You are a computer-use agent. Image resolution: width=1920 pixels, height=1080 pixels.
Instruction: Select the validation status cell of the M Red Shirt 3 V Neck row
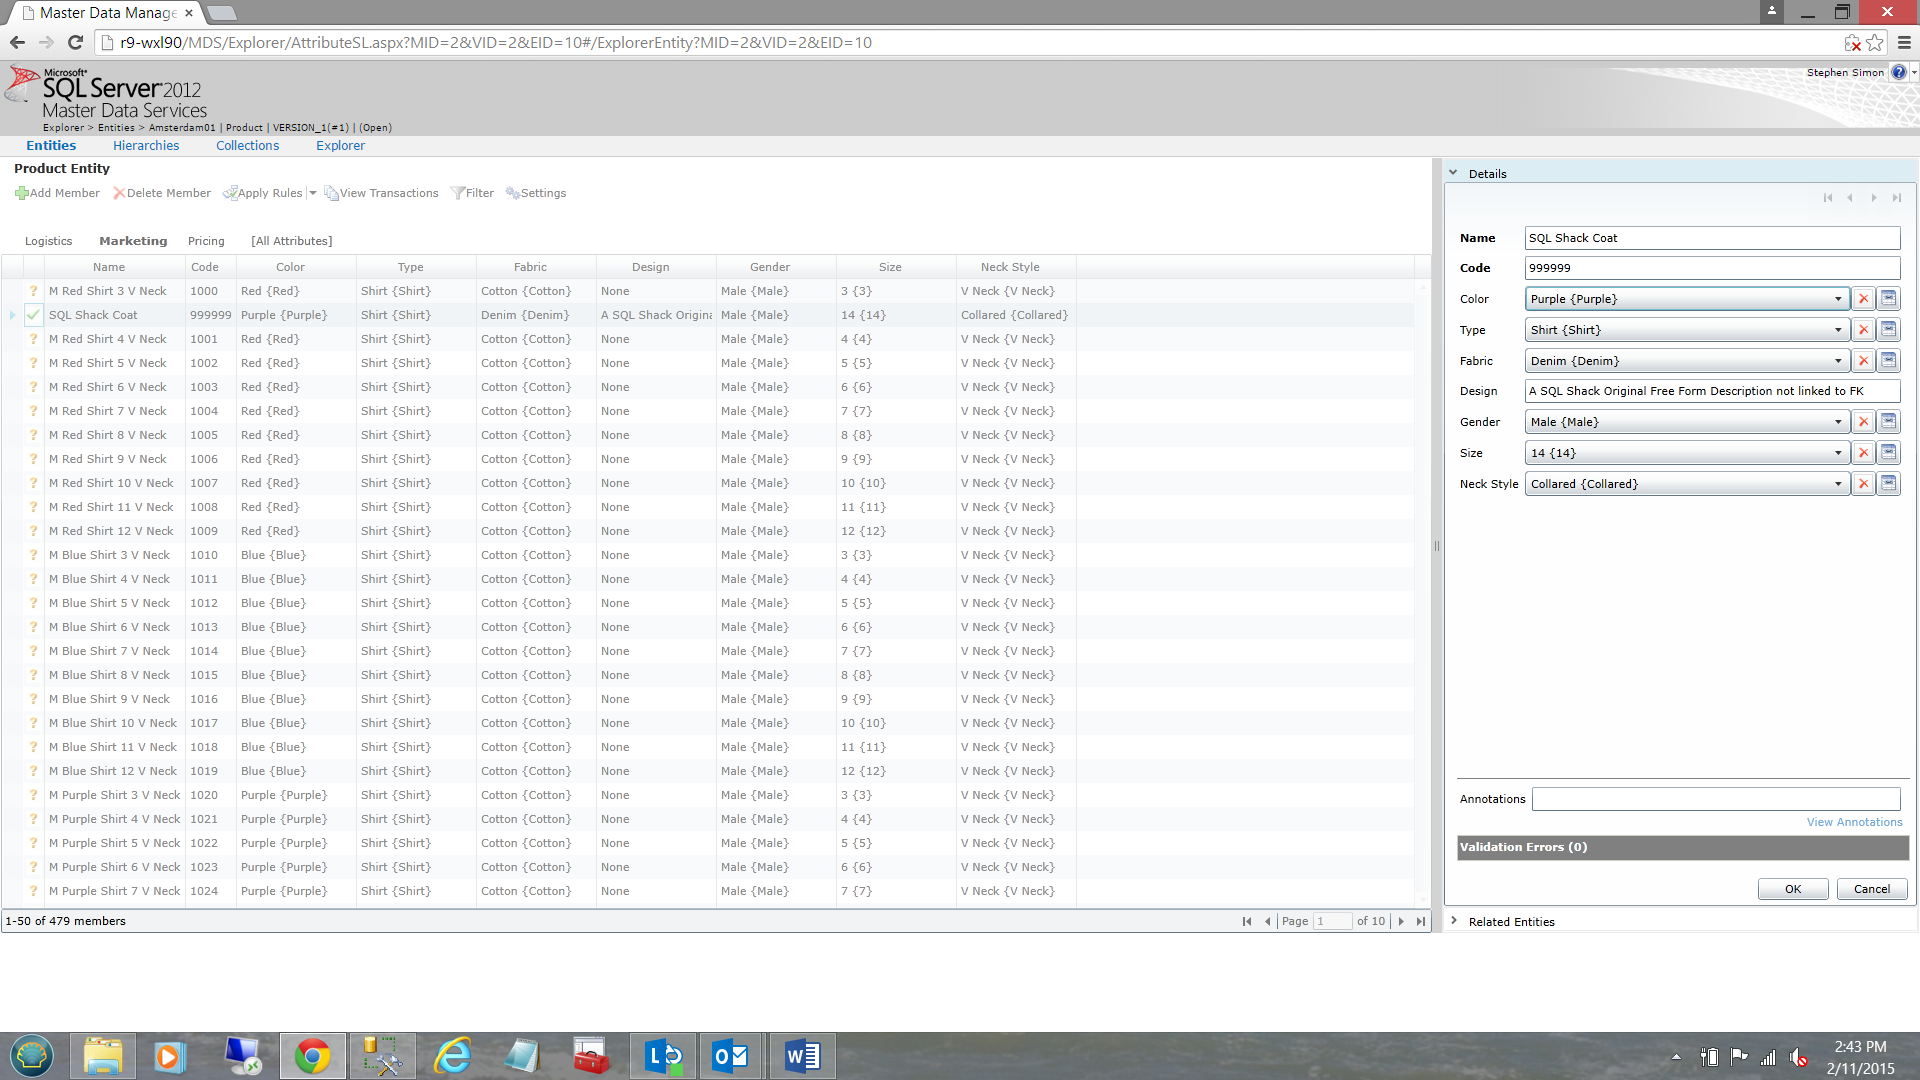point(33,291)
